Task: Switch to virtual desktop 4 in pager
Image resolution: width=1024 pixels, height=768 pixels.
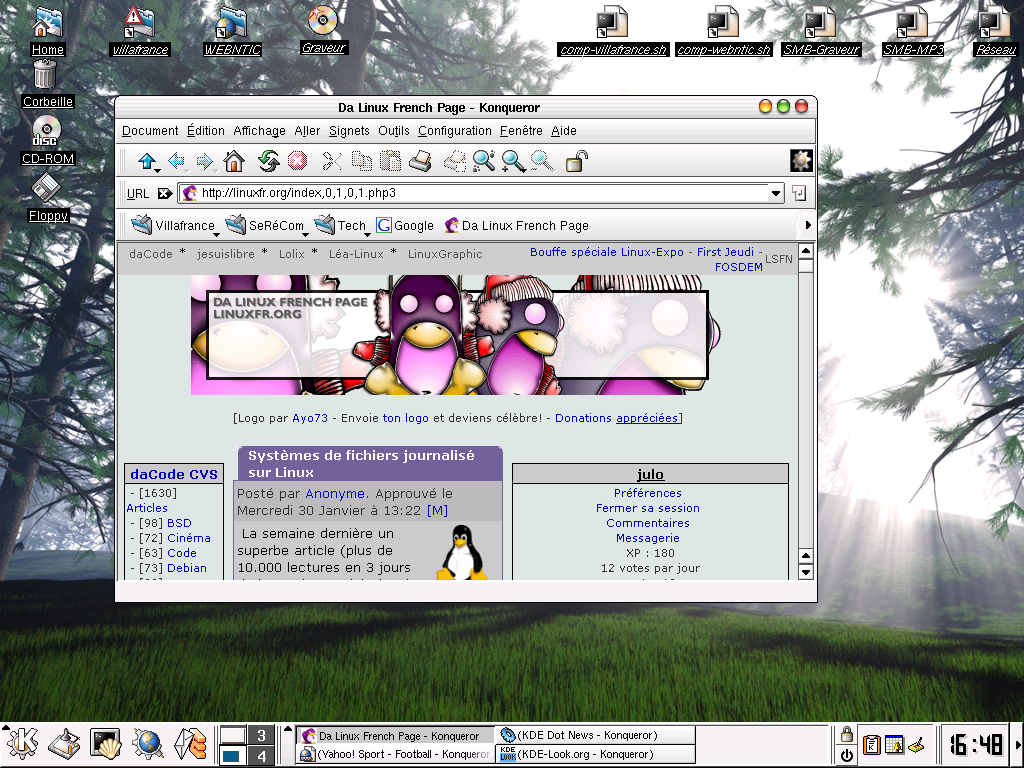Action: point(262,756)
